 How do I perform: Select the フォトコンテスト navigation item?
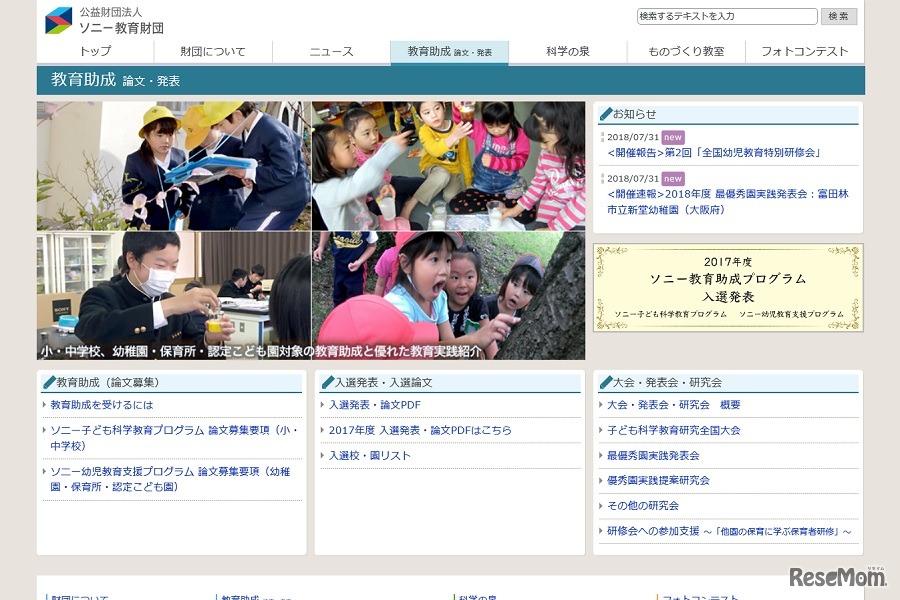[805, 51]
